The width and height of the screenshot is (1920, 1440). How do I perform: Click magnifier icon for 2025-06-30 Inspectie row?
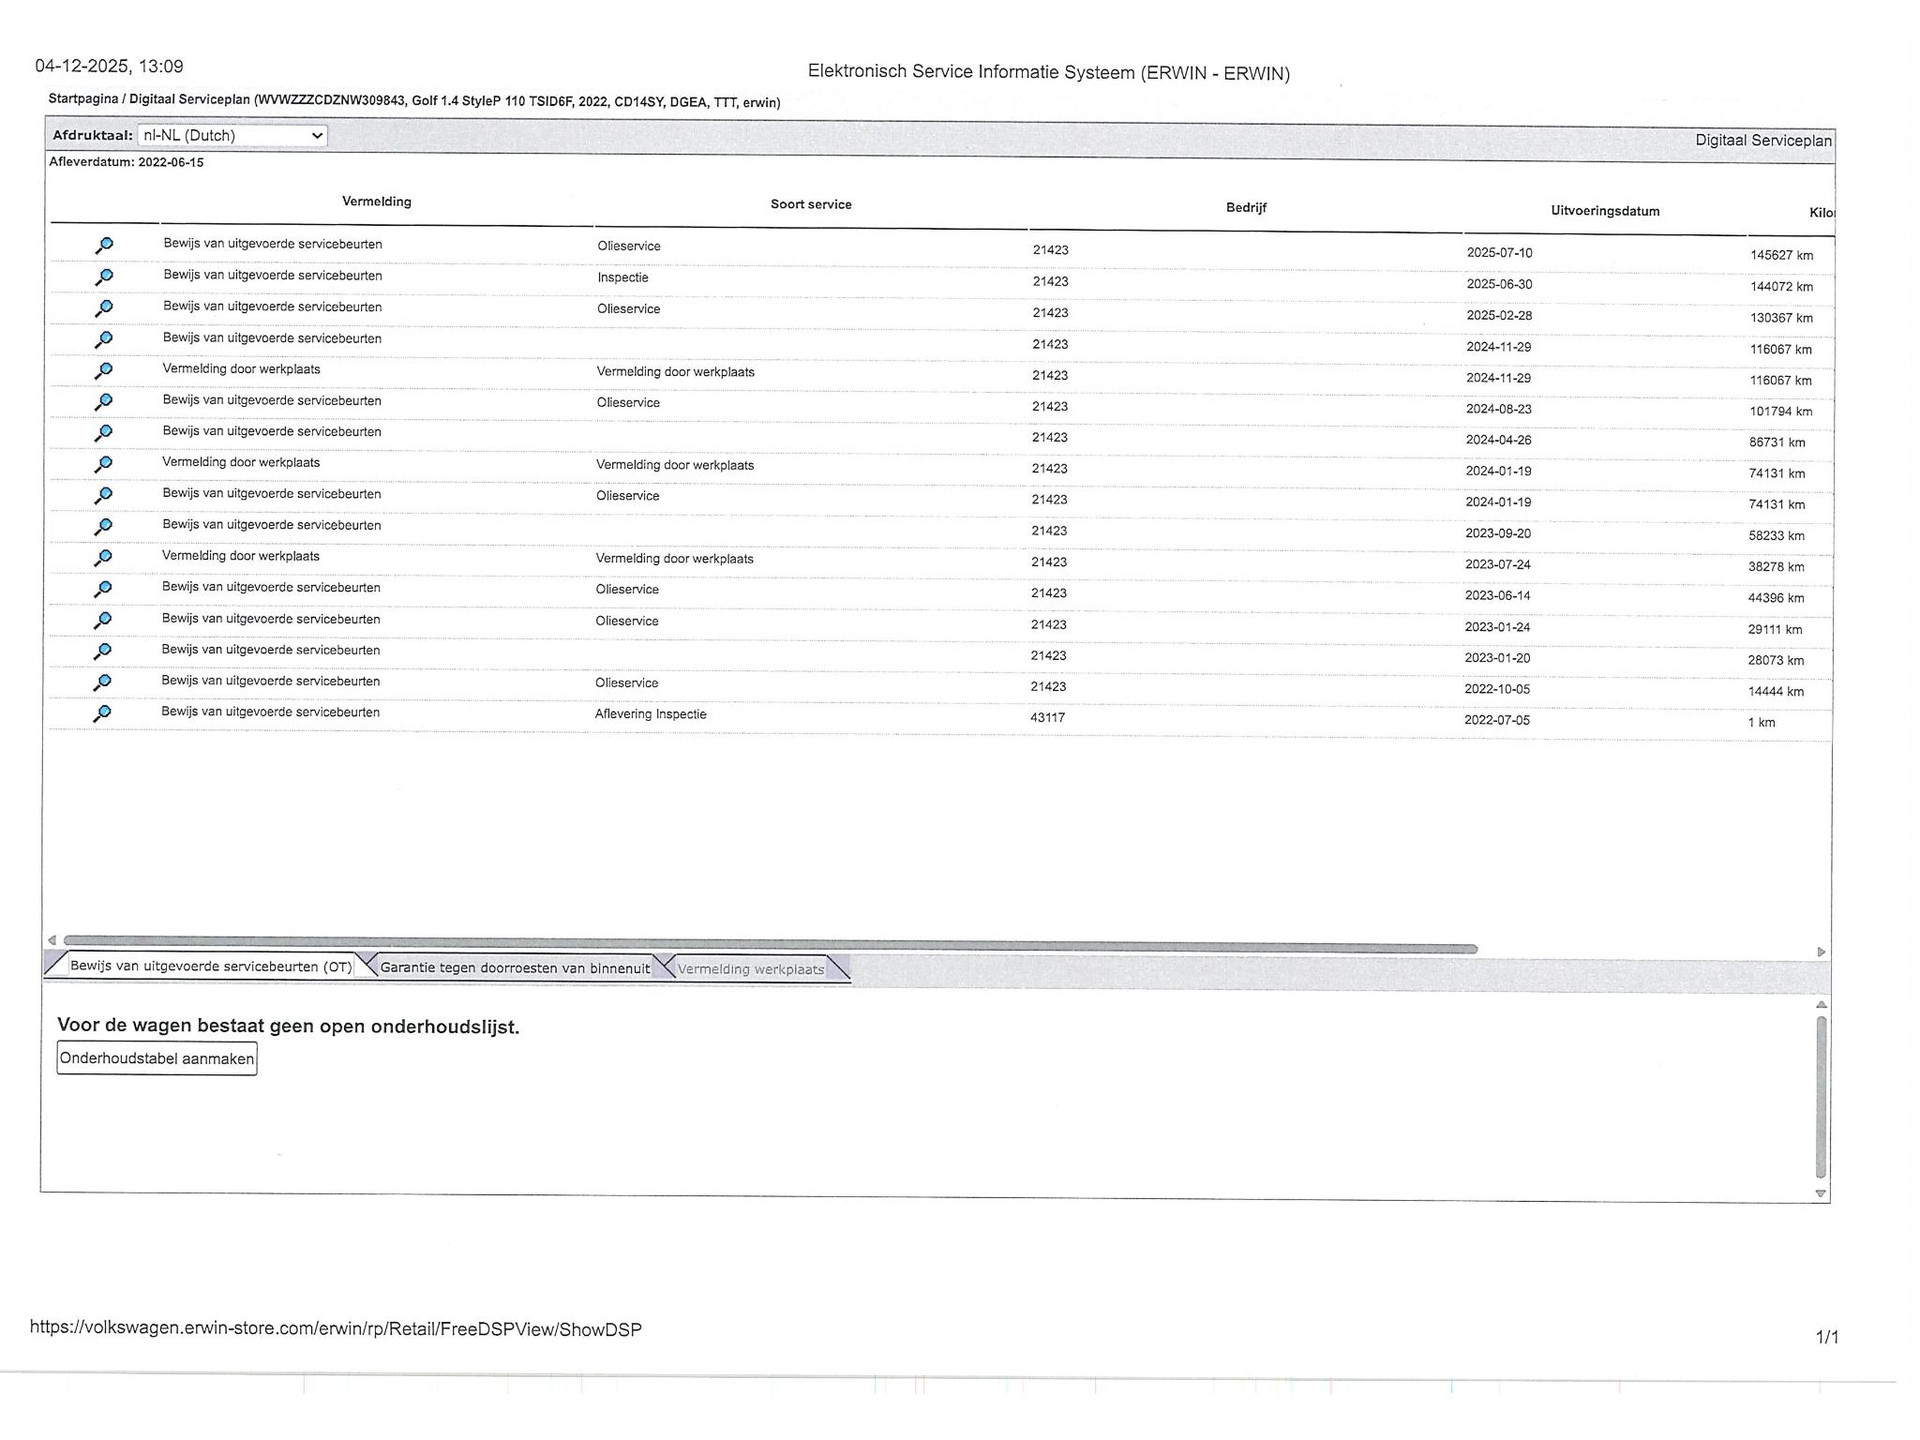[x=103, y=277]
